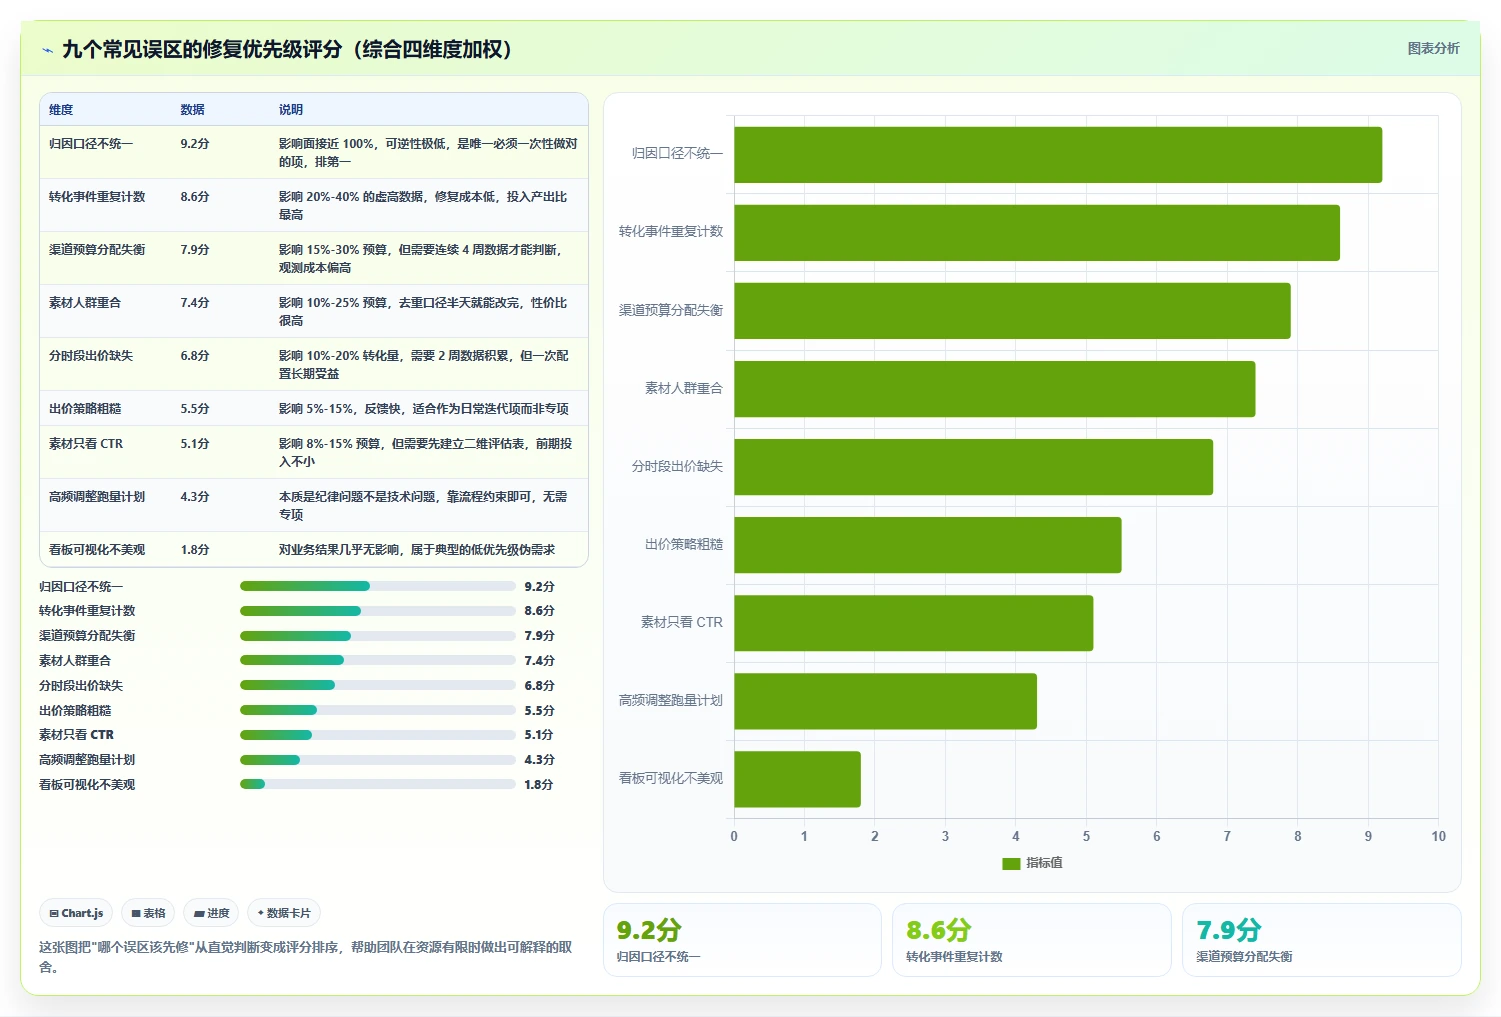Click the Chart.js tag
This screenshot has width=1501, height=1017.
(76, 913)
